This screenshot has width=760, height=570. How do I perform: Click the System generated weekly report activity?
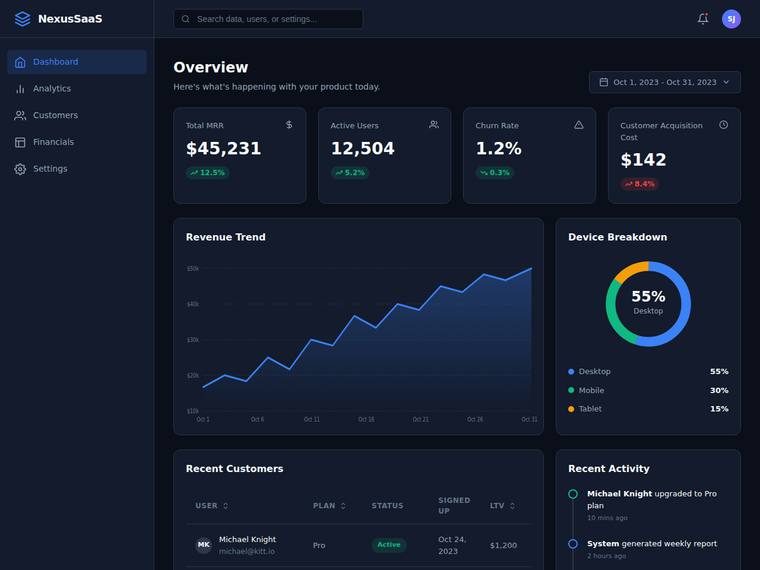click(652, 544)
